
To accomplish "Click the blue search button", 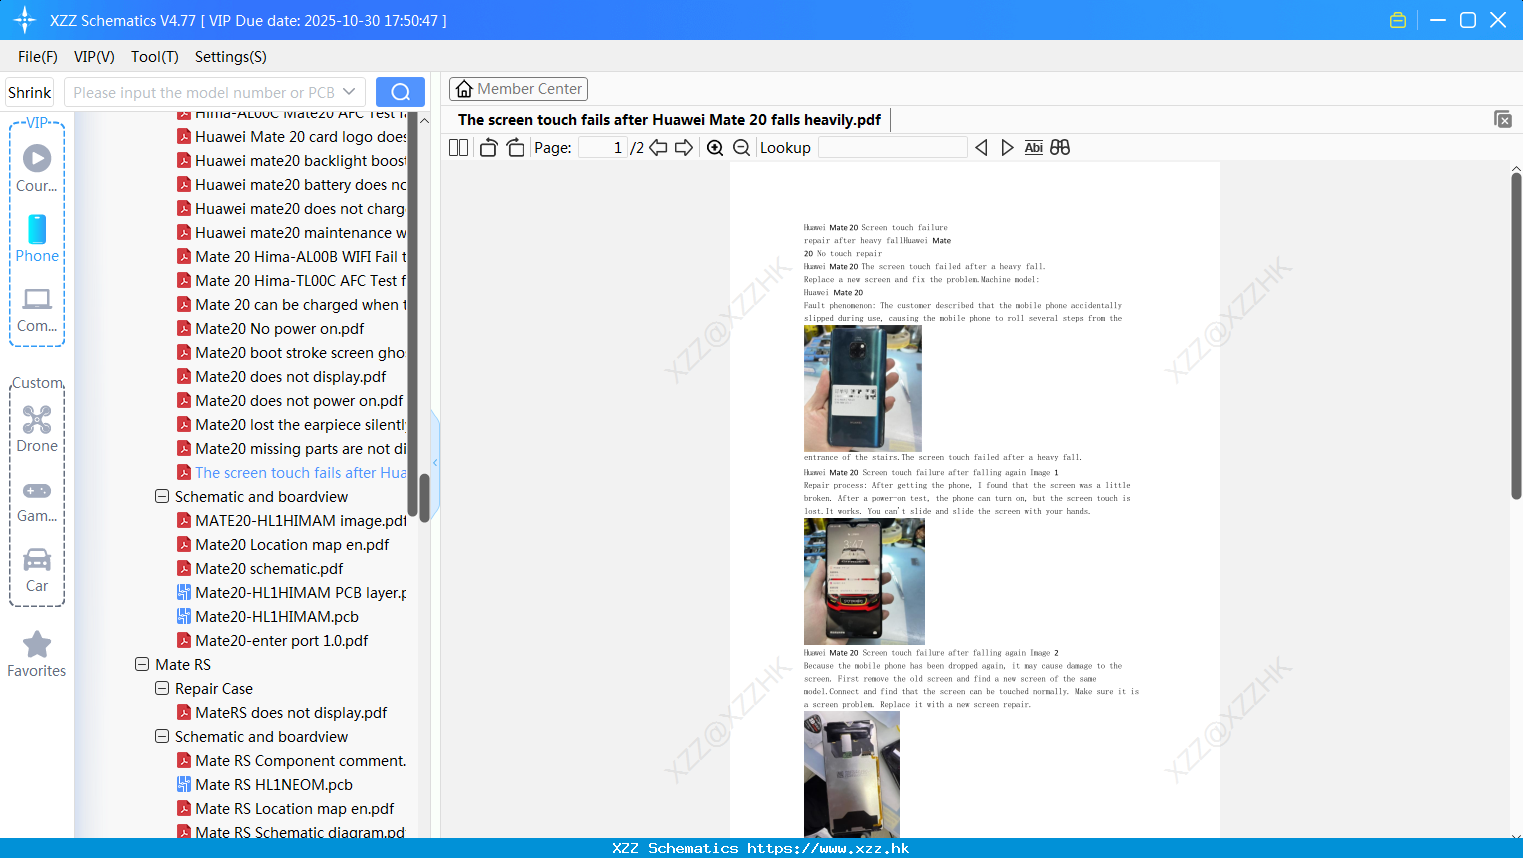I will pos(400,92).
